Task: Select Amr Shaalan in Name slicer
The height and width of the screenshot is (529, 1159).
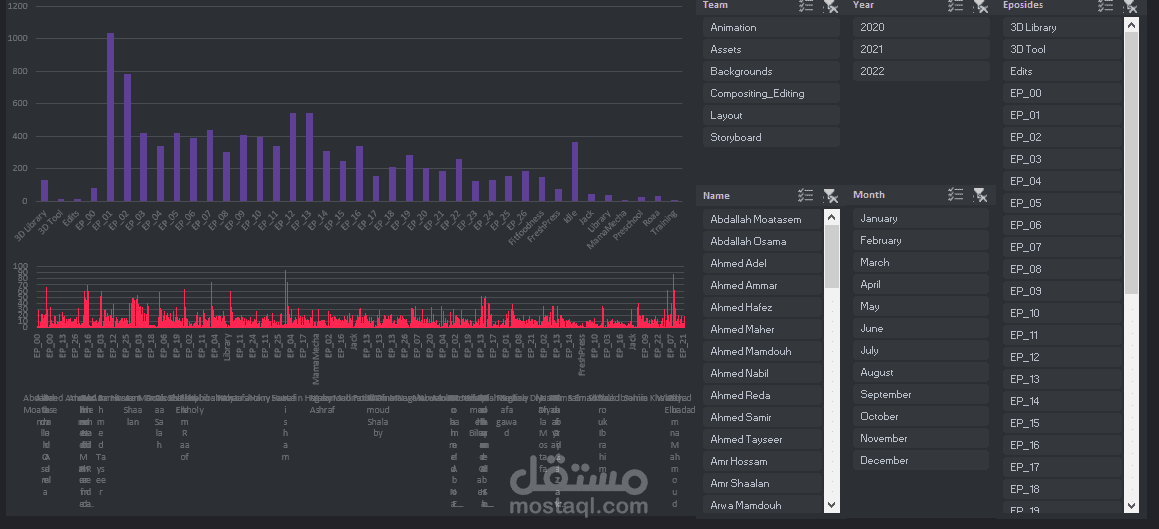Action: click(762, 483)
